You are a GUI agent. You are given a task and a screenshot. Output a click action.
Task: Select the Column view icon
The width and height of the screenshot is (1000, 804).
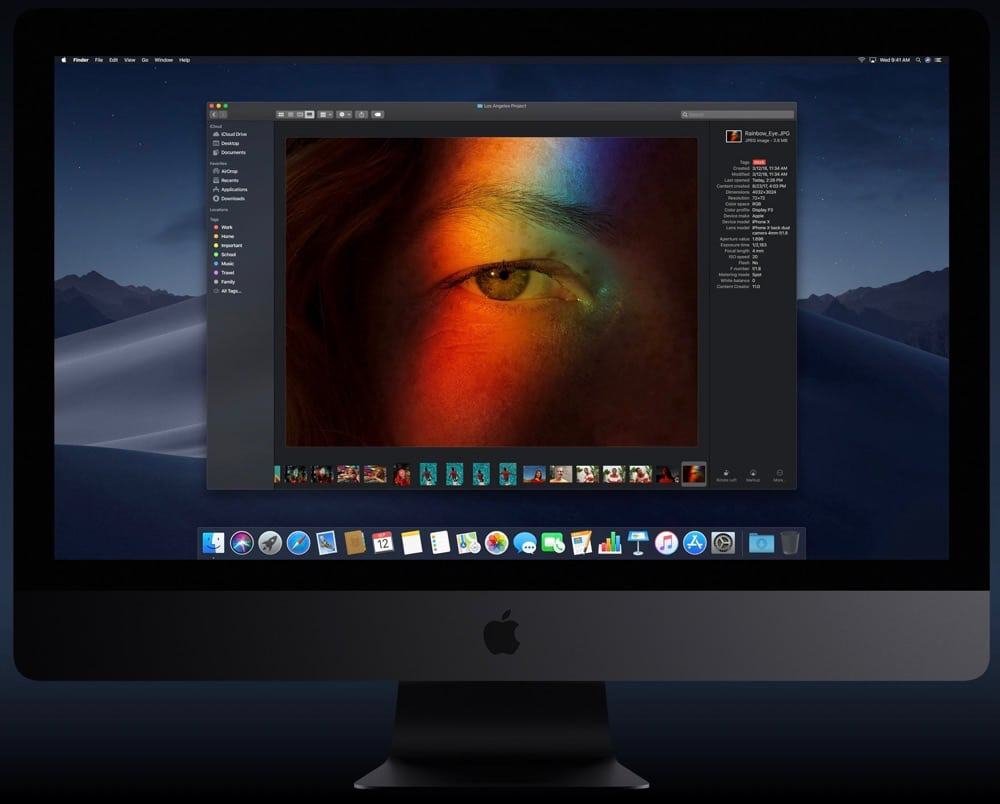(x=299, y=115)
